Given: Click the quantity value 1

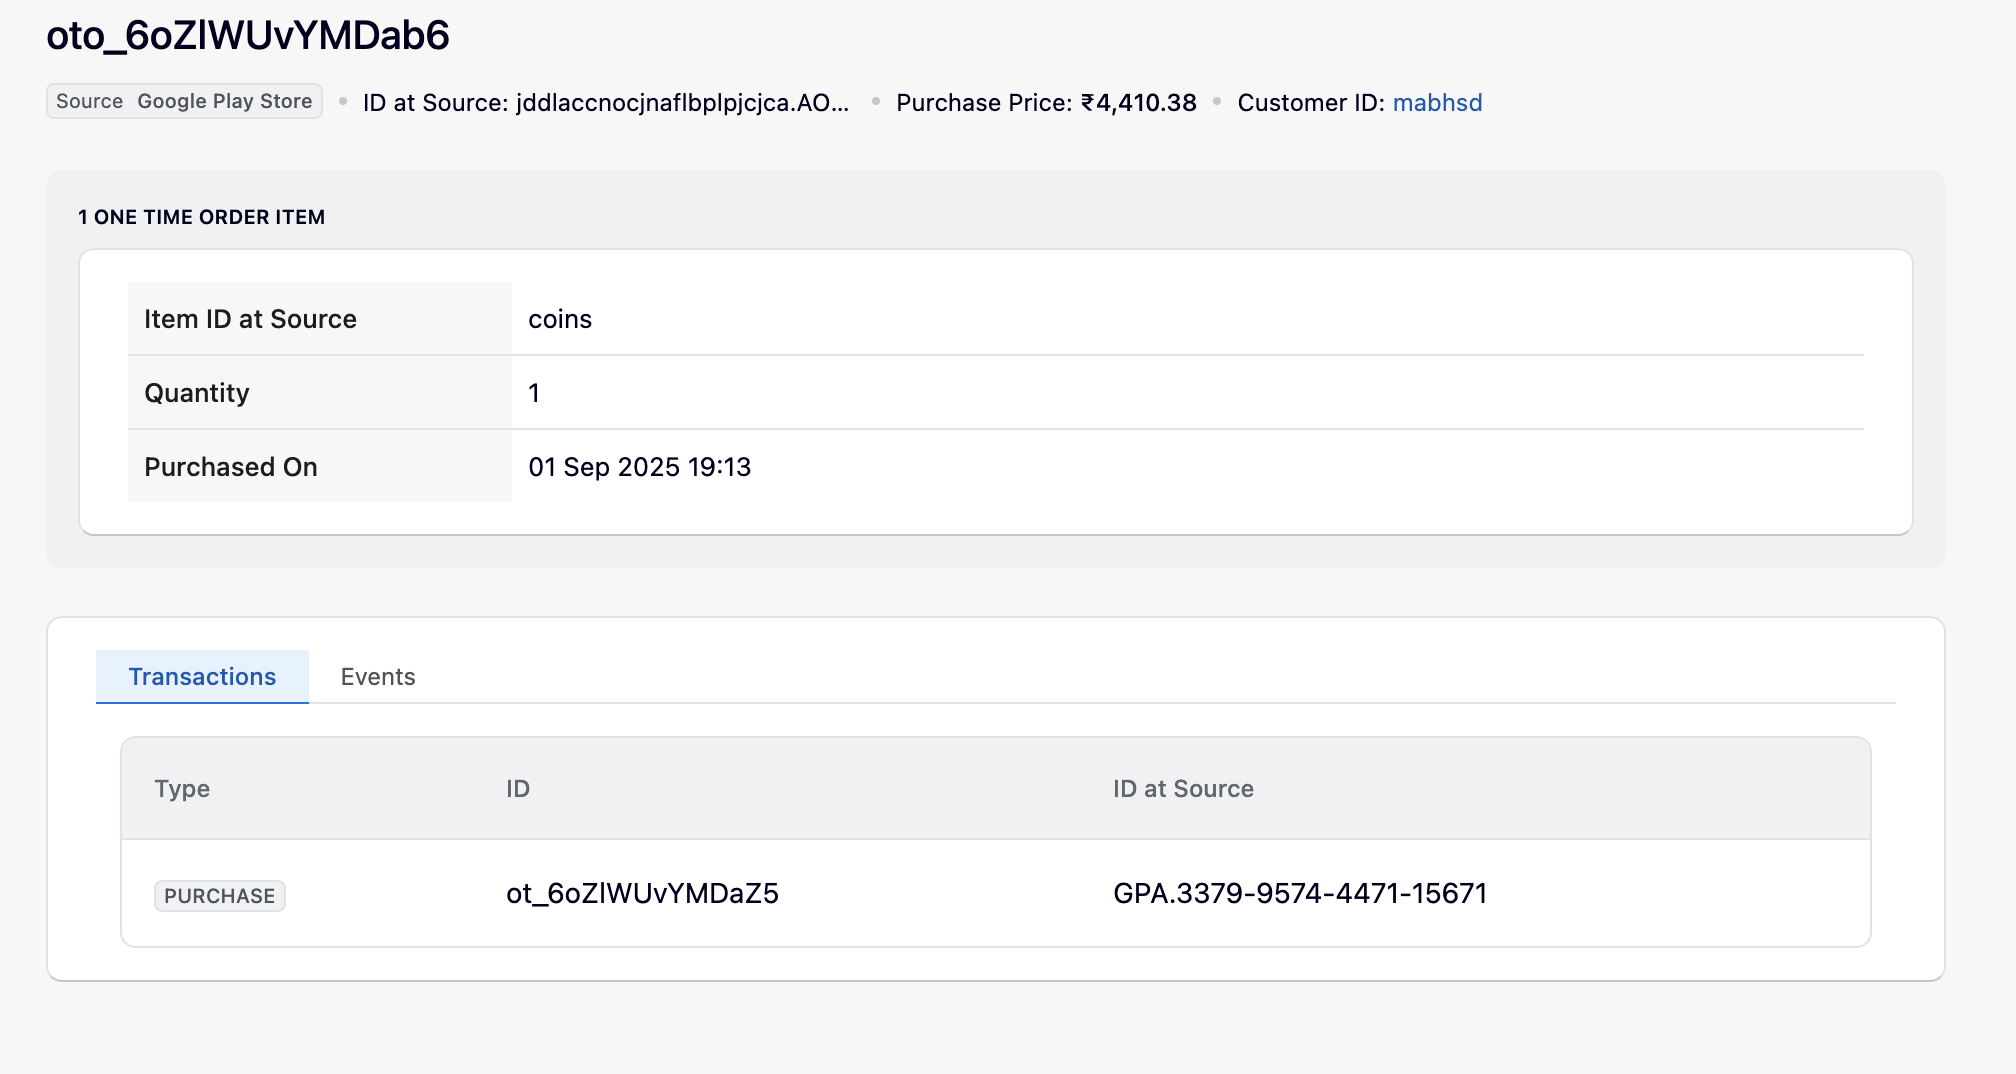Looking at the screenshot, I should (534, 393).
